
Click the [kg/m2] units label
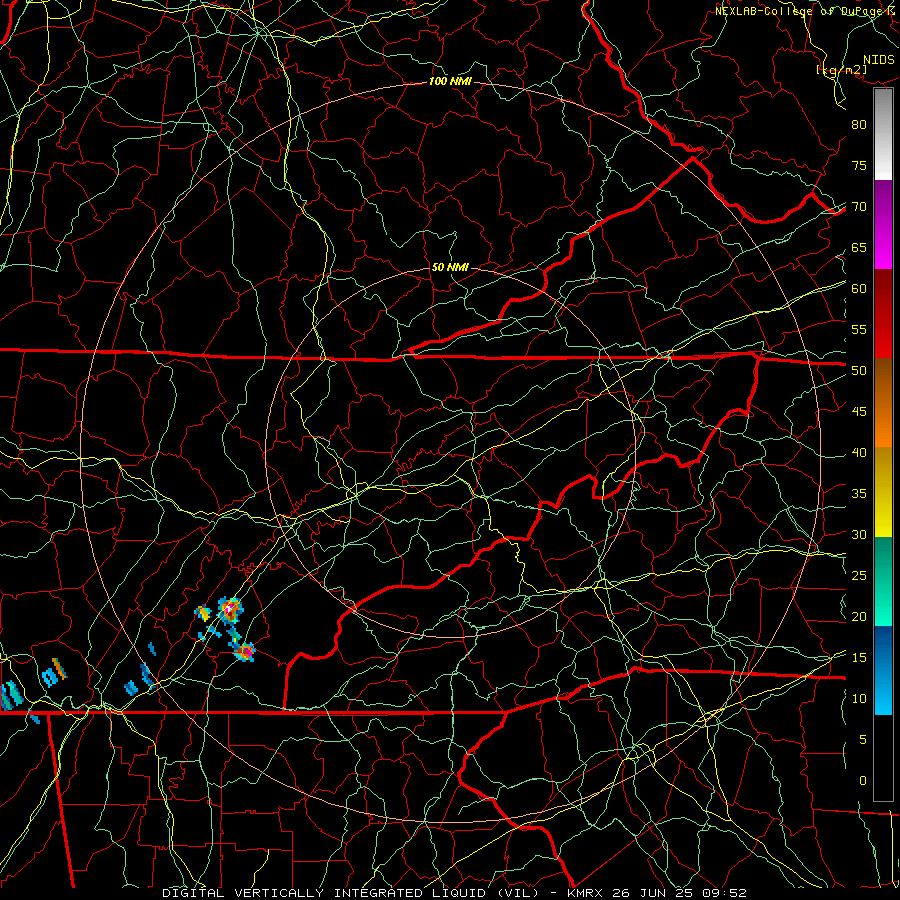click(x=841, y=70)
